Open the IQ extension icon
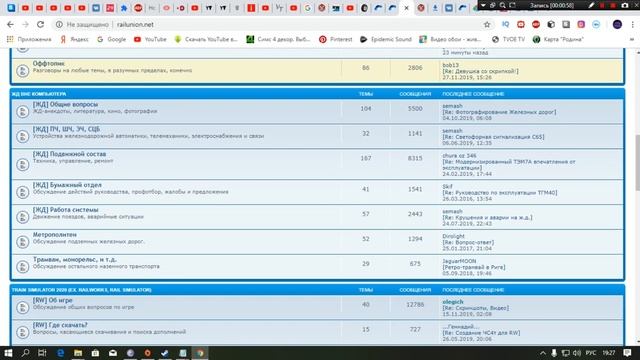This screenshot has width=640, height=360. (505, 24)
